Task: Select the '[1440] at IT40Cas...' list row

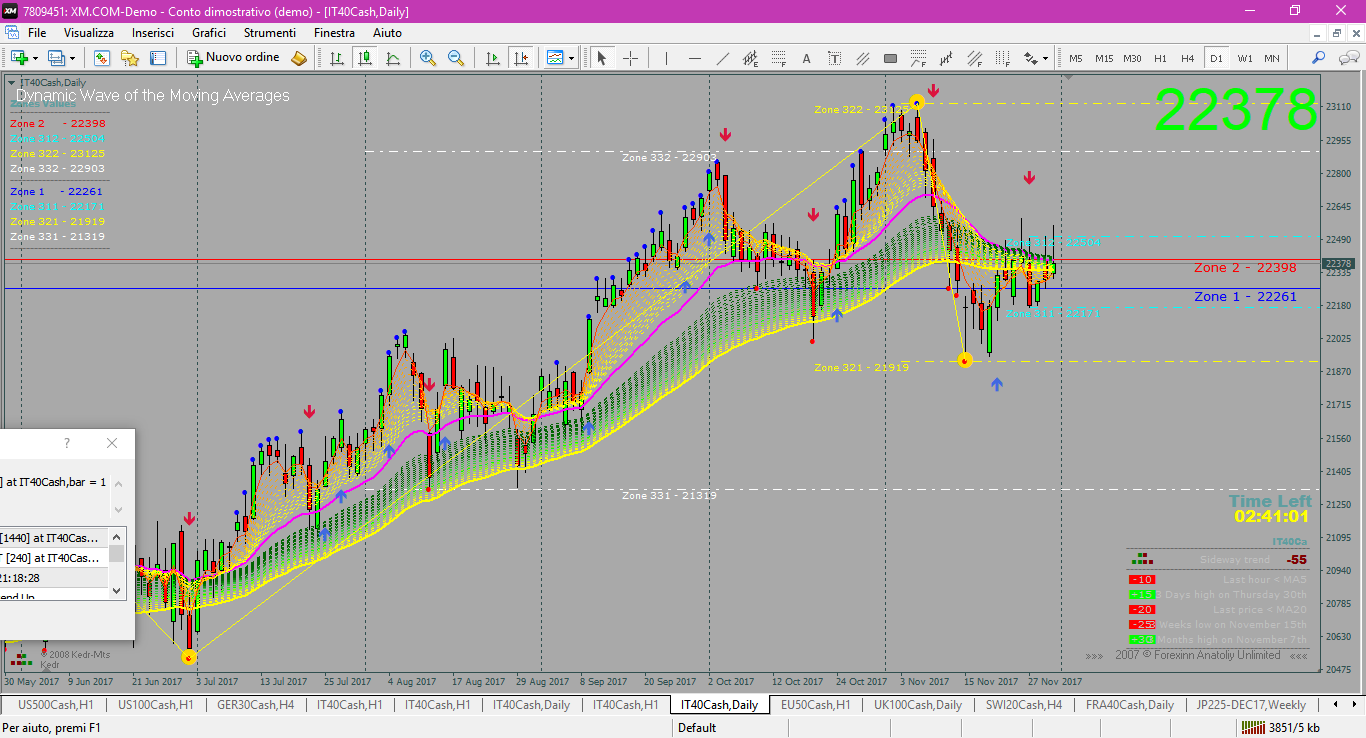Action: (x=54, y=538)
